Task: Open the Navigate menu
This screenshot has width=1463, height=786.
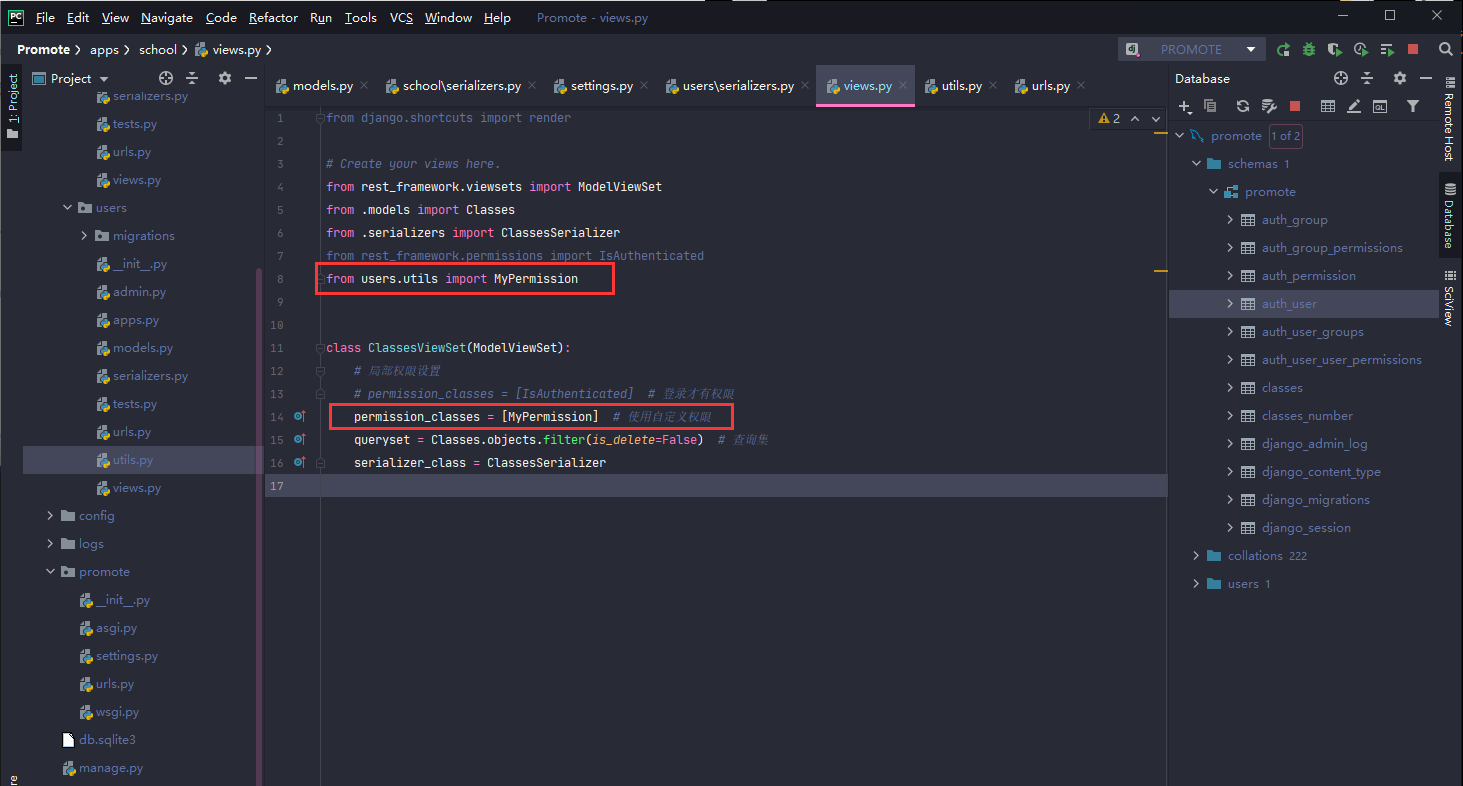Action: (167, 17)
